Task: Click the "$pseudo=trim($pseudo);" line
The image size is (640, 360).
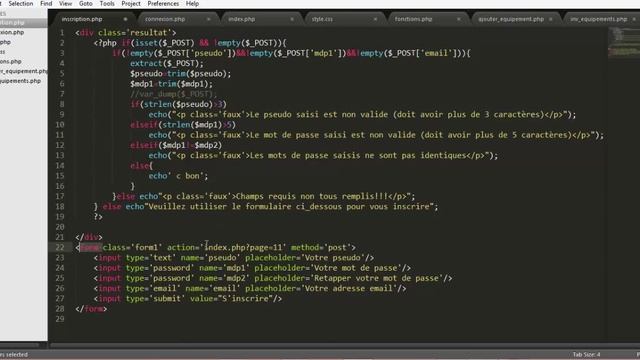Action: [x=180, y=73]
